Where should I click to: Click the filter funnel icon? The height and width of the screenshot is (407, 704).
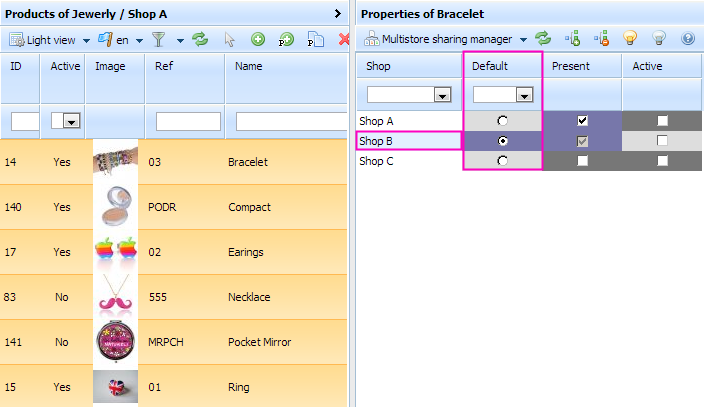coord(158,40)
